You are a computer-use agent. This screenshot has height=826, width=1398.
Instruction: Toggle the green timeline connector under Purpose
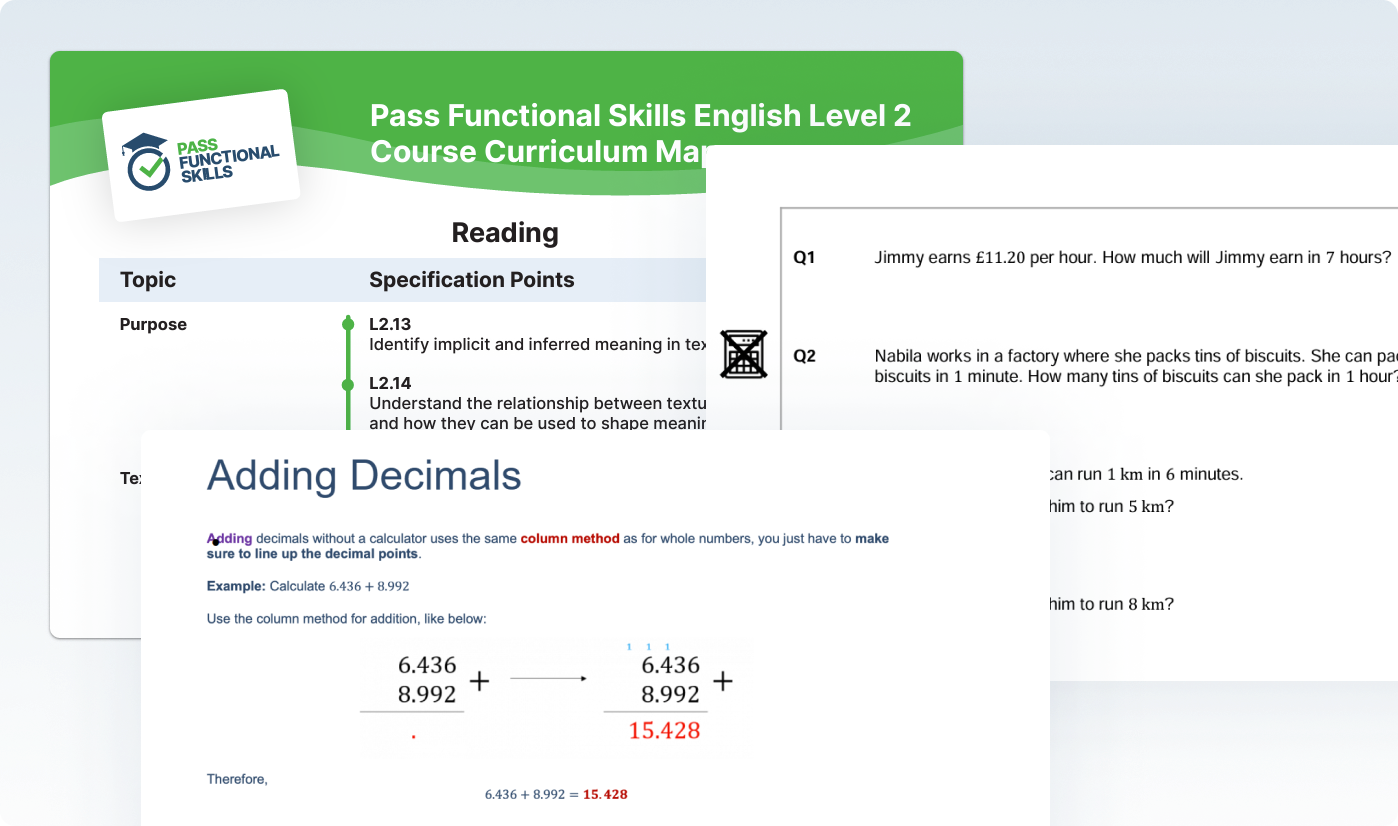pos(348,355)
